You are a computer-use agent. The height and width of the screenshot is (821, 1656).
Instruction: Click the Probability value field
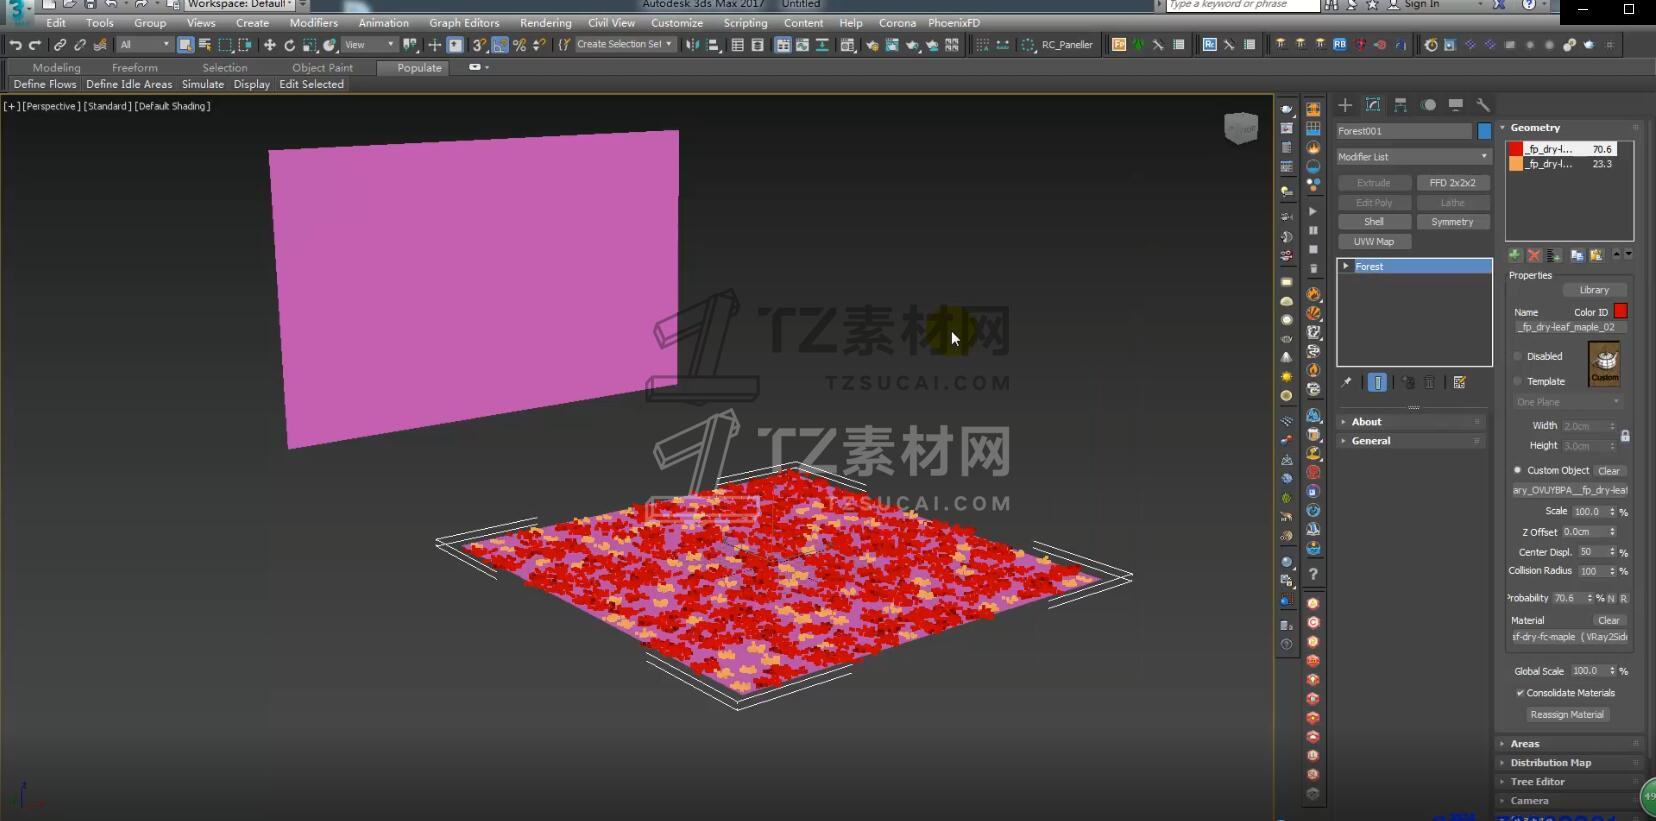click(x=1568, y=598)
